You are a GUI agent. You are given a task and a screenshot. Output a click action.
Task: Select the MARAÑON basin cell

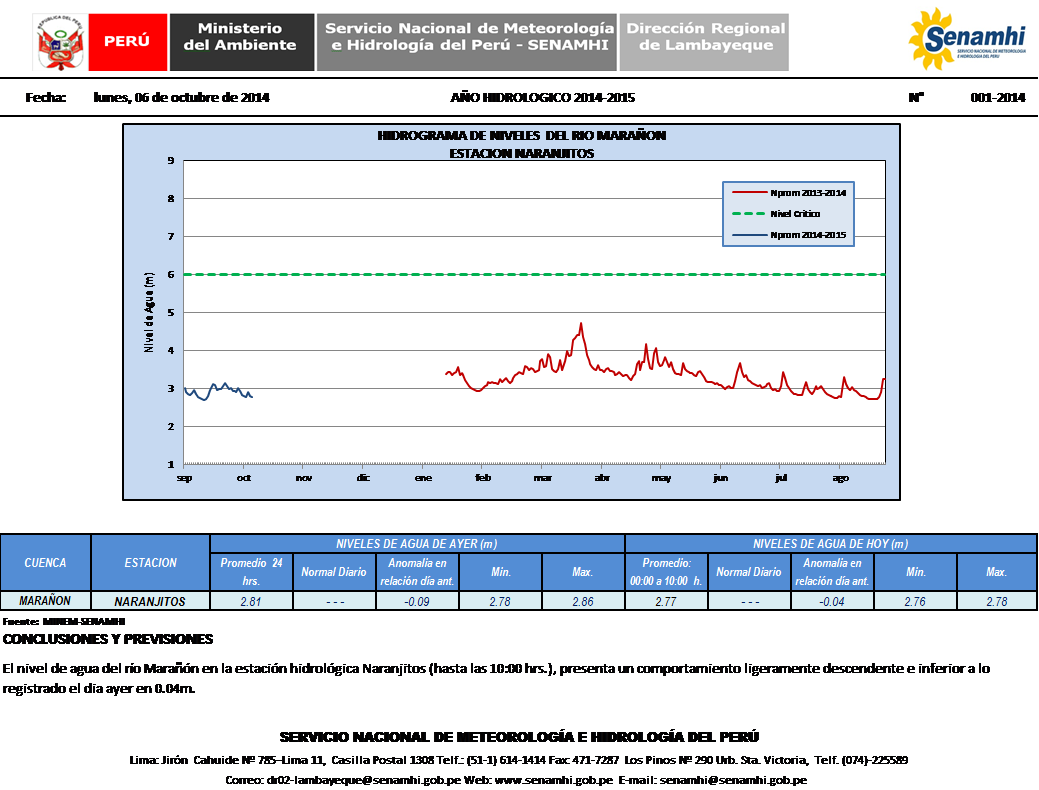click(x=46, y=601)
